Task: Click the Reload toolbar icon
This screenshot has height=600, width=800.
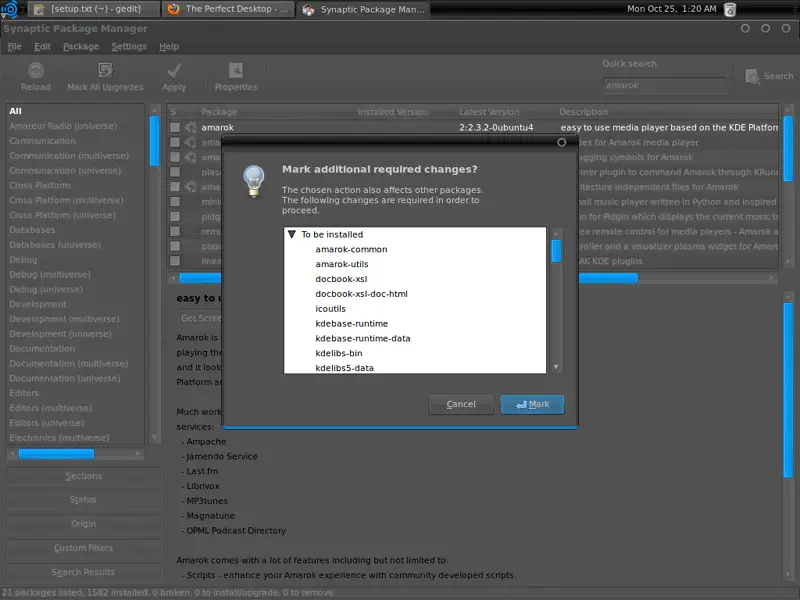Action: click(36, 70)
